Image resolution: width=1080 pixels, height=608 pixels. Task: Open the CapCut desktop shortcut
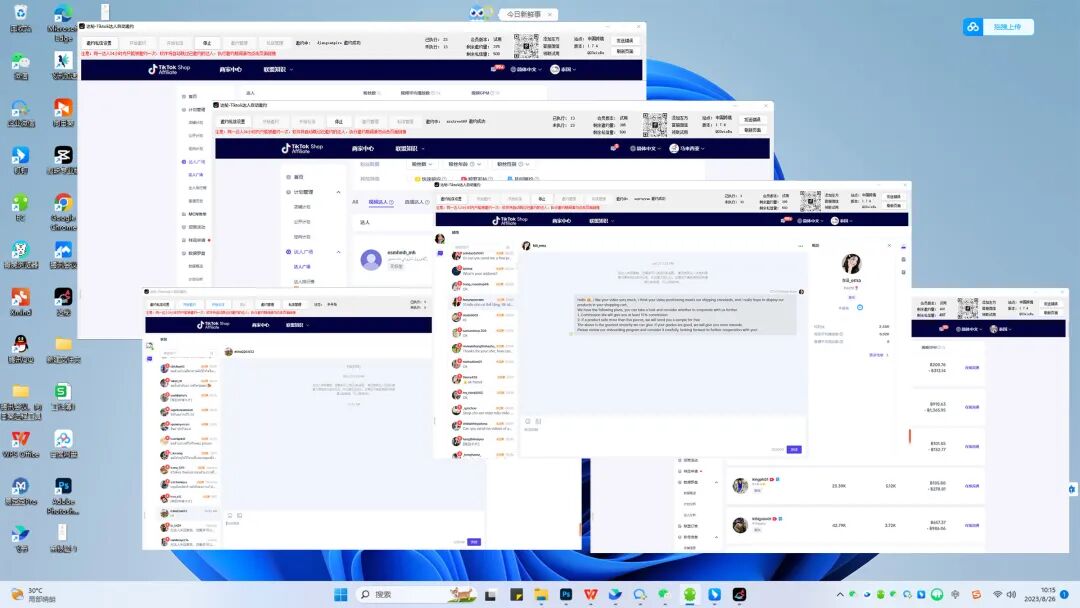click(63, 160)
